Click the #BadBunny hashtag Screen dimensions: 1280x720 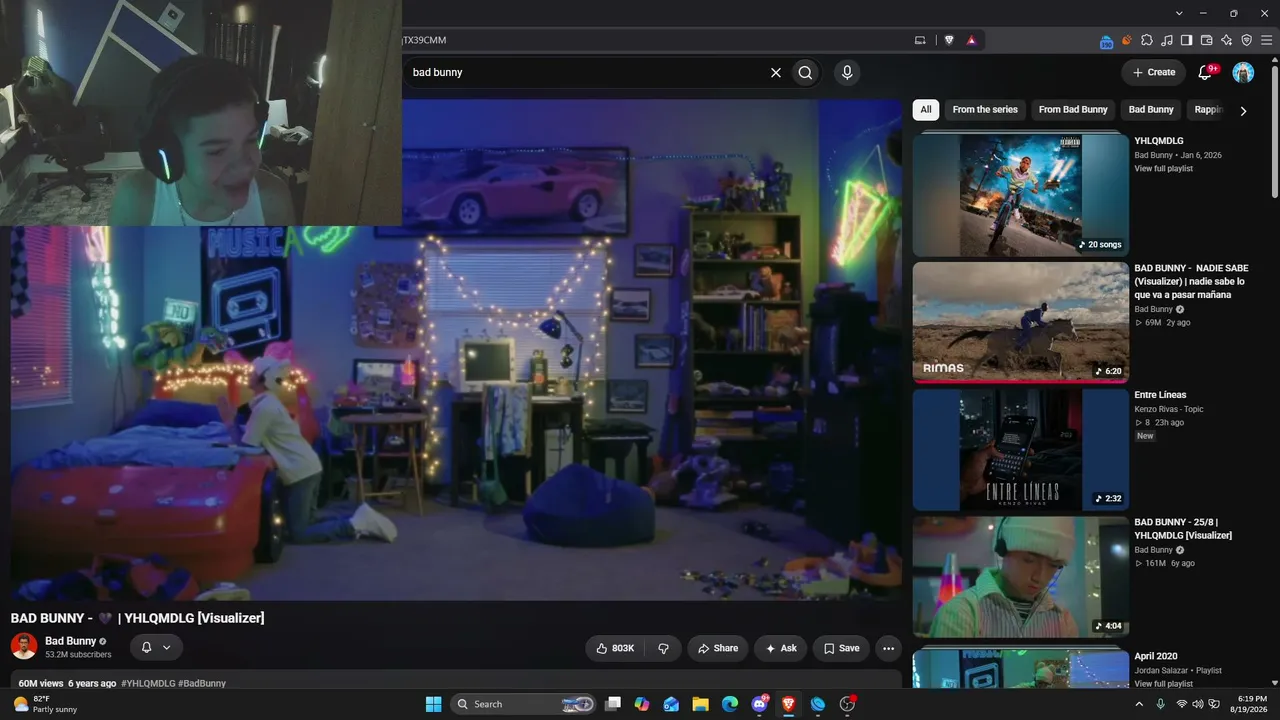[x=202, y=684]
